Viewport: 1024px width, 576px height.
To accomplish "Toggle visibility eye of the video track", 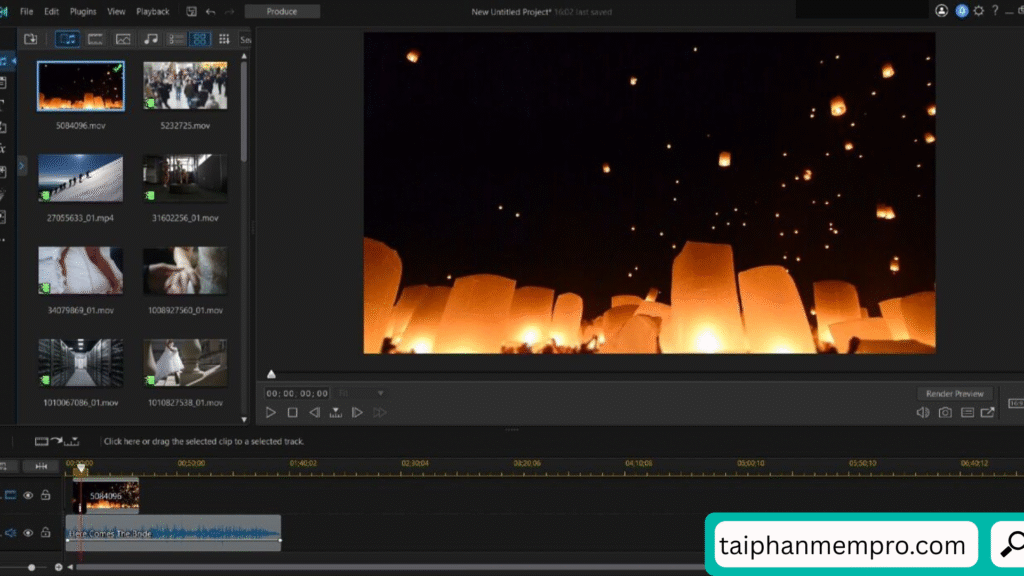I will 28,495.
